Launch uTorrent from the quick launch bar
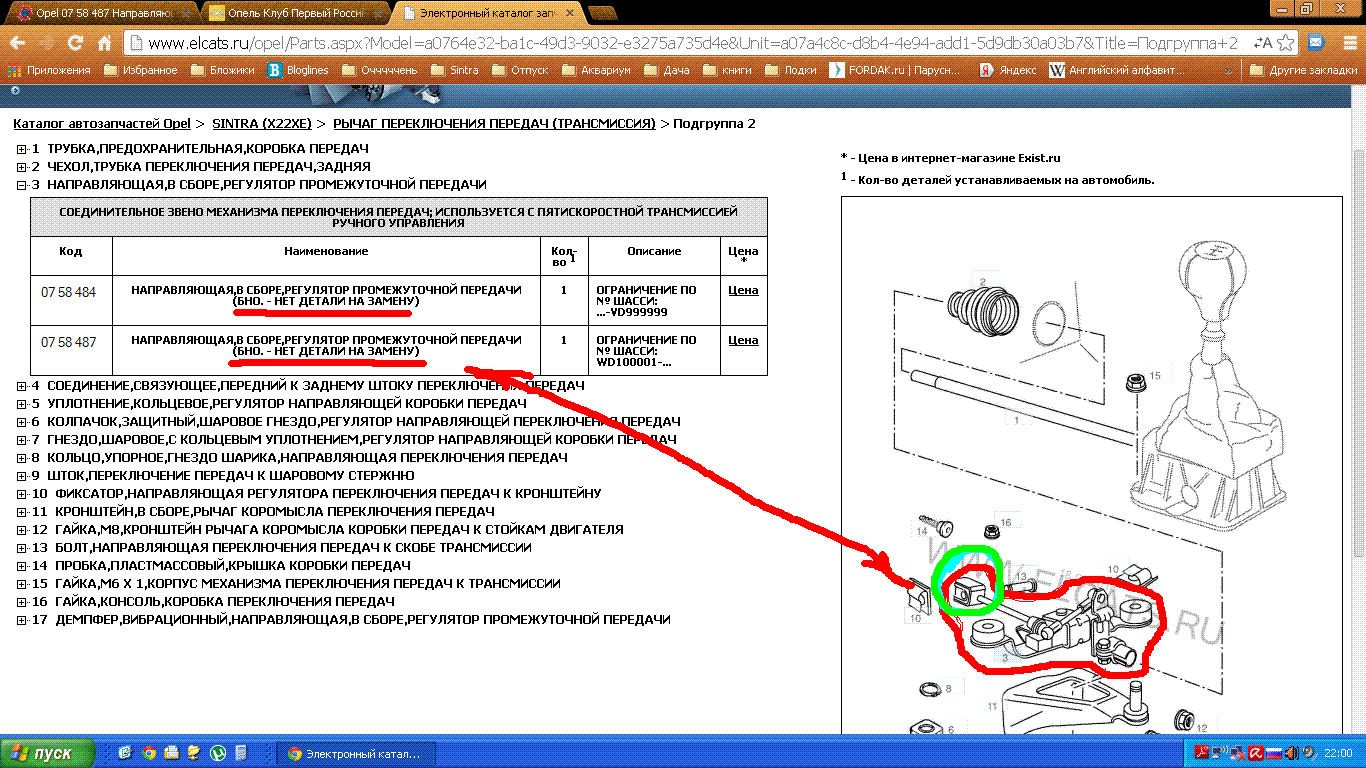This screenshot has height=768, width=1366. click(x=217, y=753)
